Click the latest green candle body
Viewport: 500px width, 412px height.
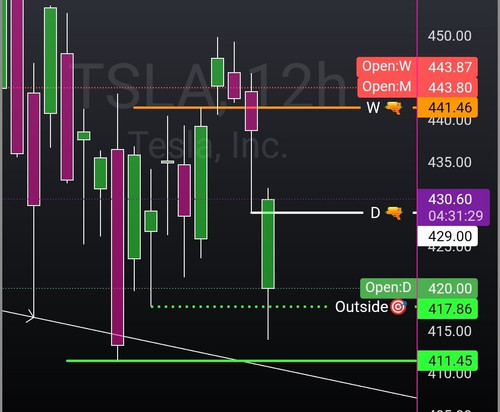click(268, 244)
